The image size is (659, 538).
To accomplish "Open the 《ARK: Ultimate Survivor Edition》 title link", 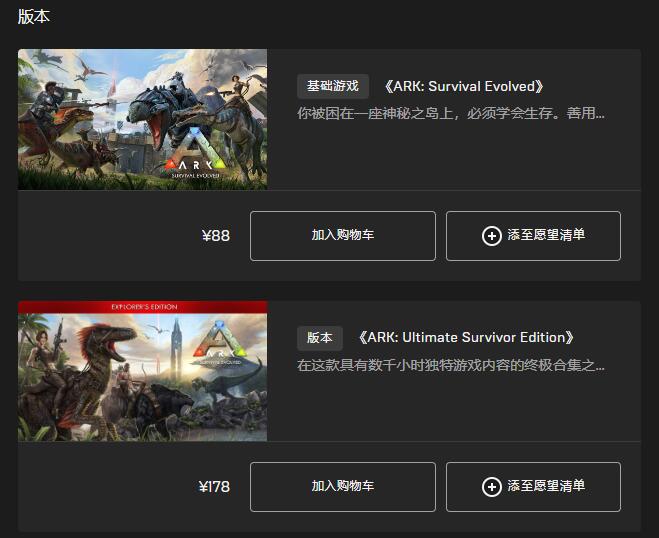I will (x=466, y=338).
